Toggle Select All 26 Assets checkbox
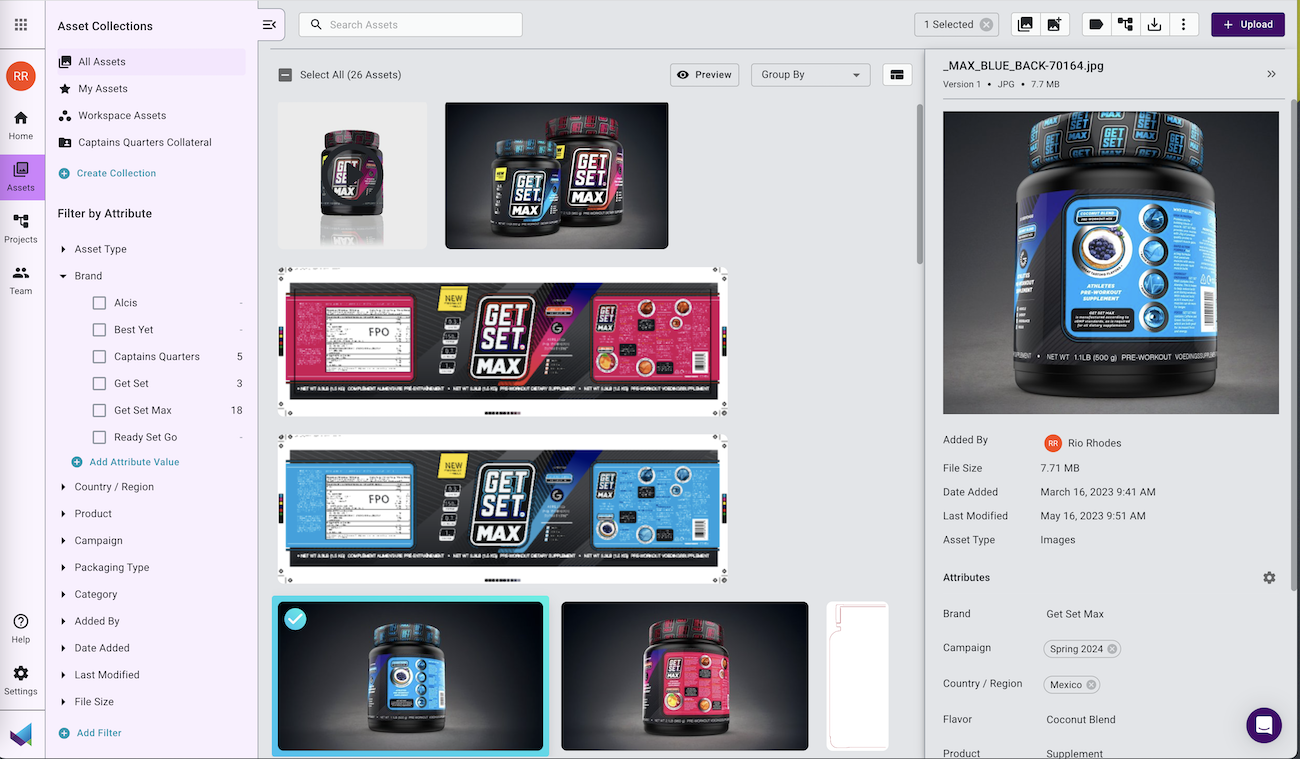 (x=285, y=75)
